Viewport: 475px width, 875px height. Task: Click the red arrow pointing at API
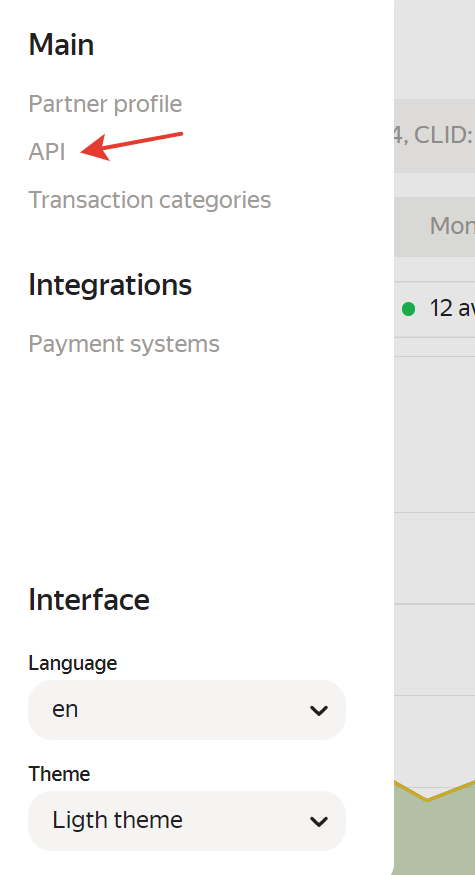point(132,146)
